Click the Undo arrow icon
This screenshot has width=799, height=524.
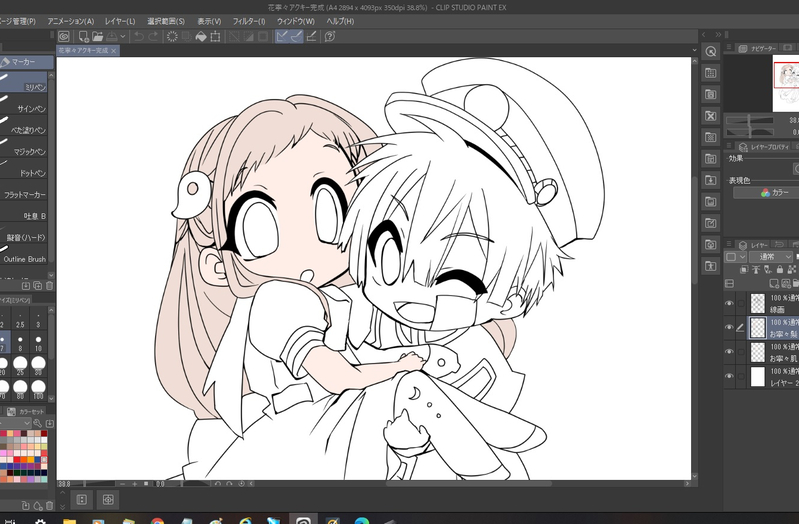click(139, 36)
